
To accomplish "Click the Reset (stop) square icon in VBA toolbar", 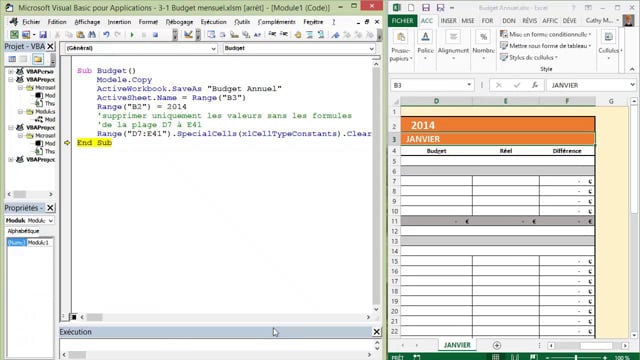I will [155, 35].
